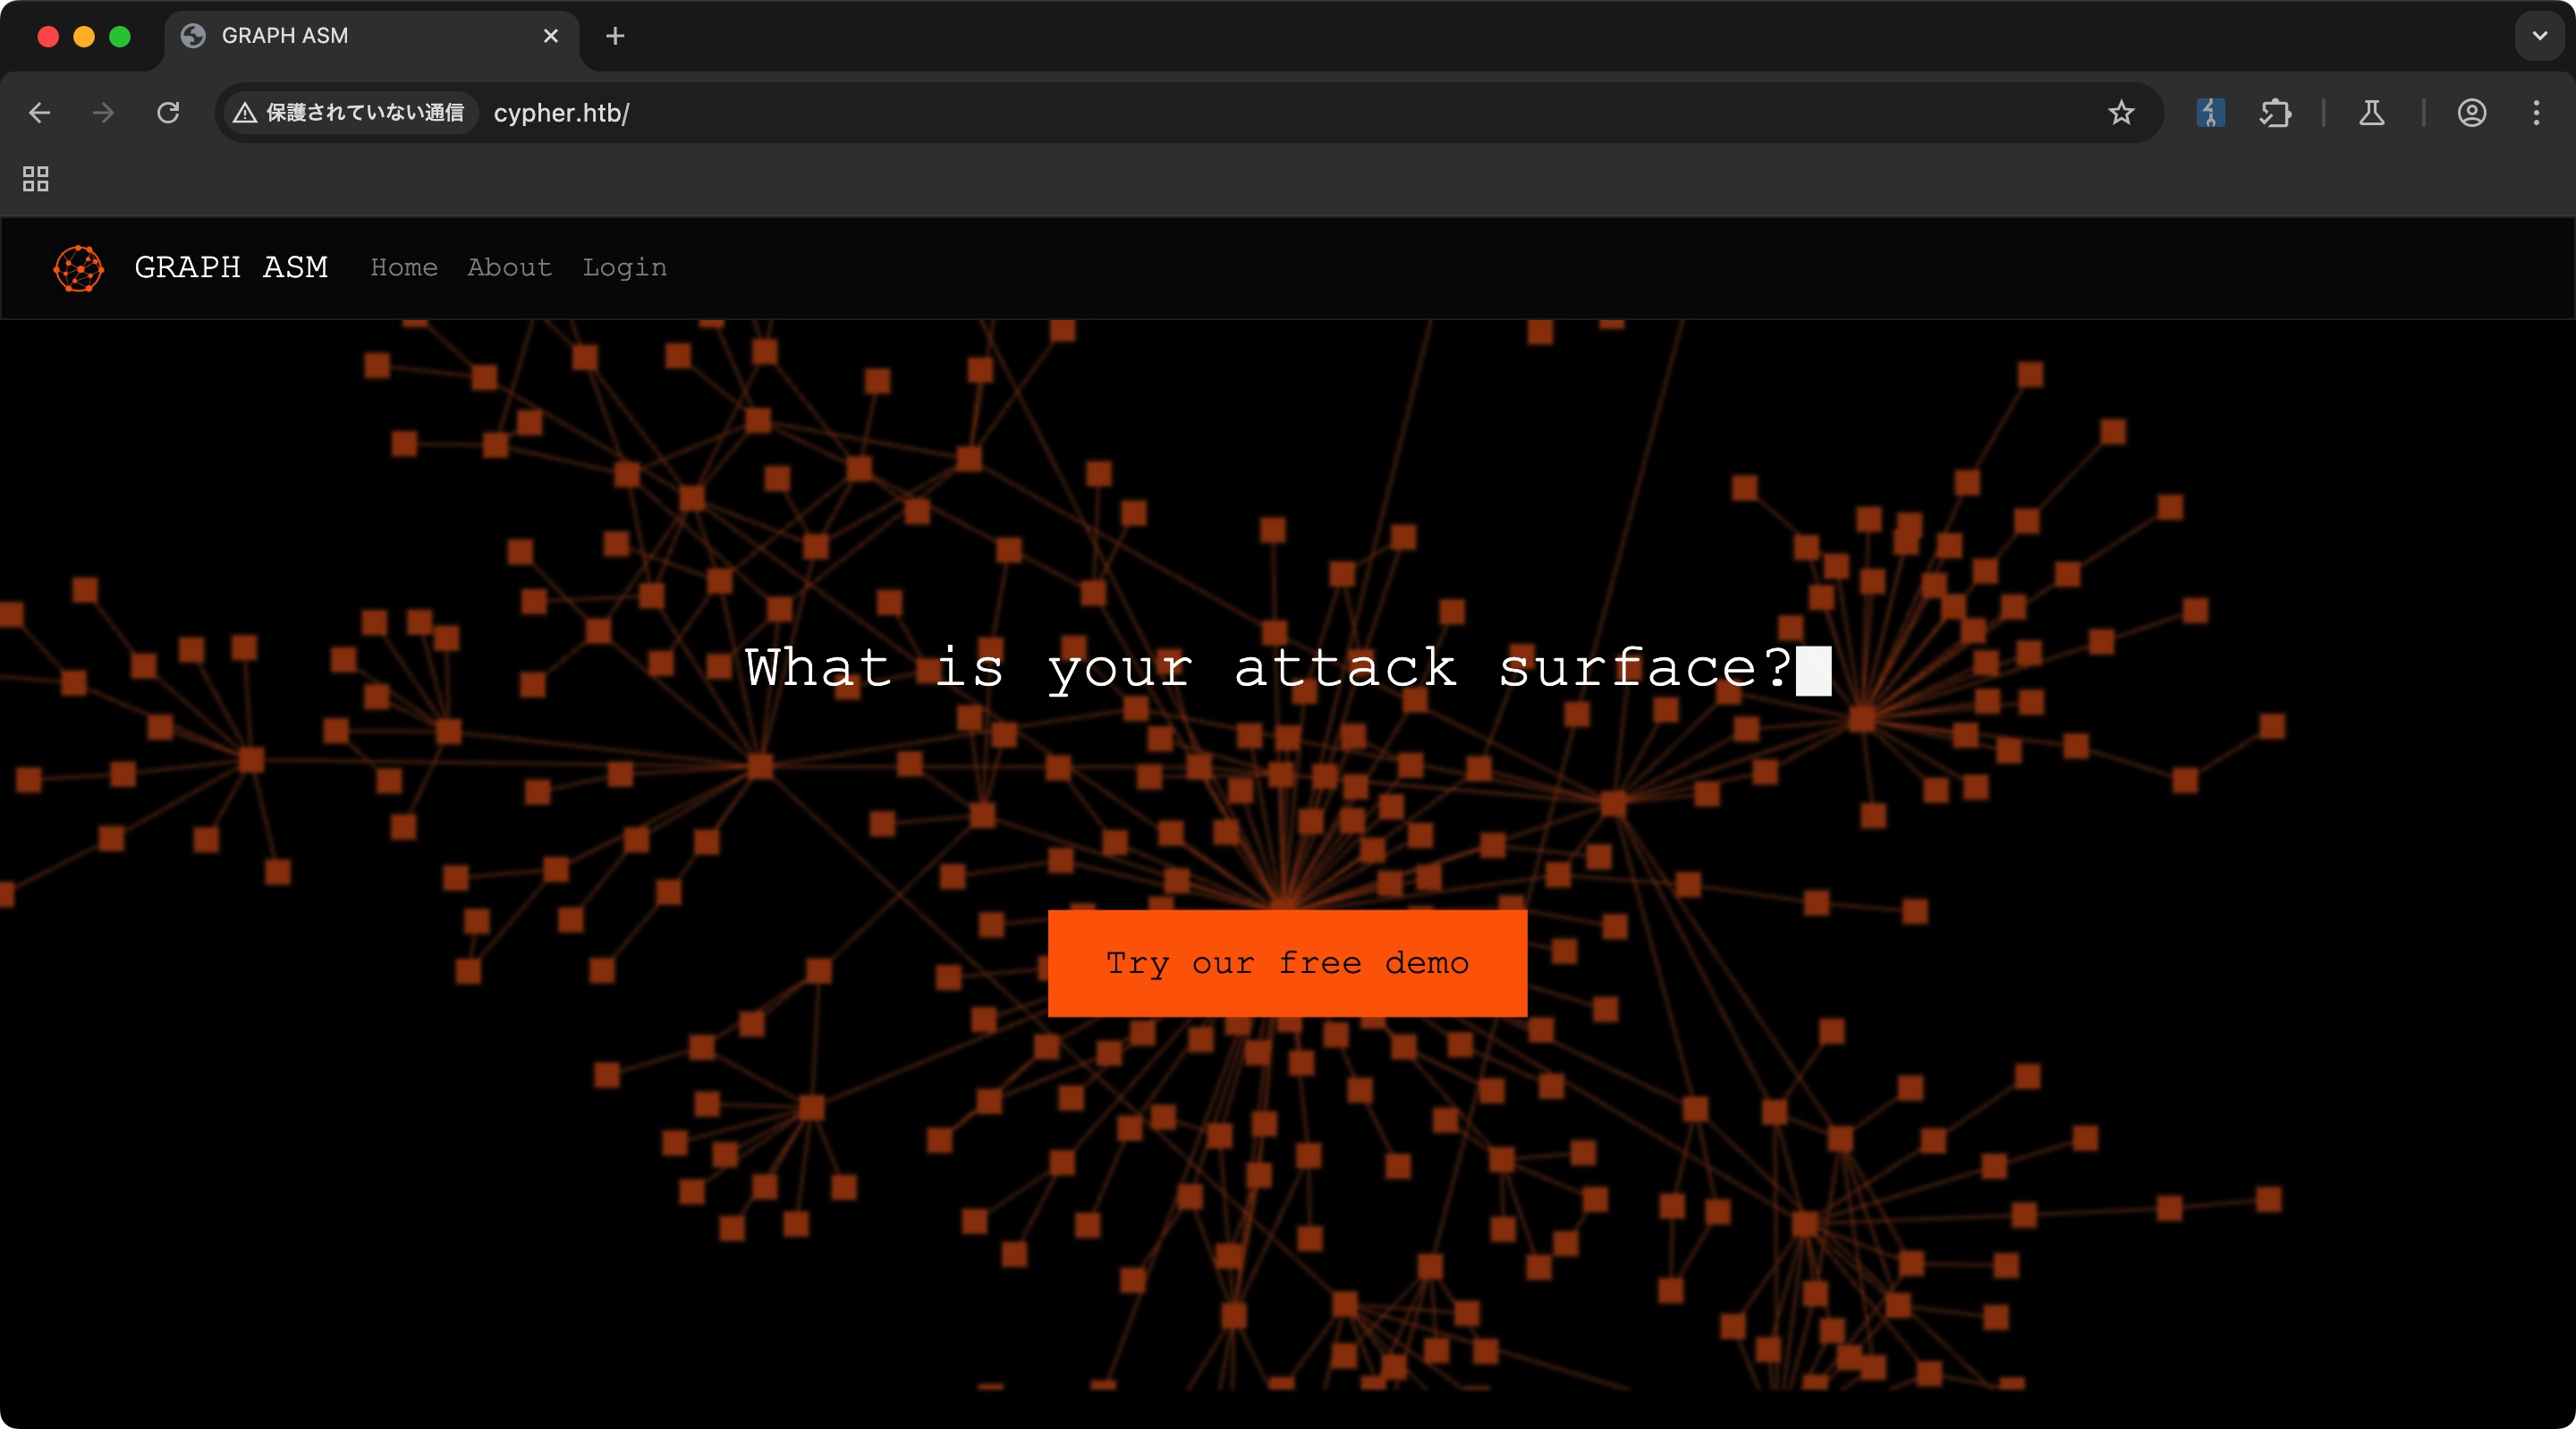The width and height of the screenshot is (2576, 1429).
Task: Click the GRAPH ASM orange globe logo
Action: pyautogui.click(x=78, y=268)
